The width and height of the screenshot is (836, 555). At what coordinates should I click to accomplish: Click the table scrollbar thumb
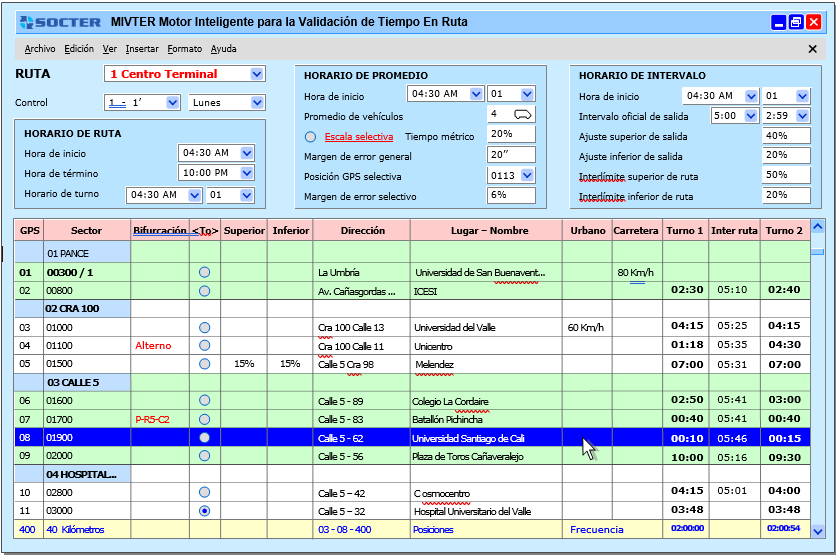coord(818,252)
